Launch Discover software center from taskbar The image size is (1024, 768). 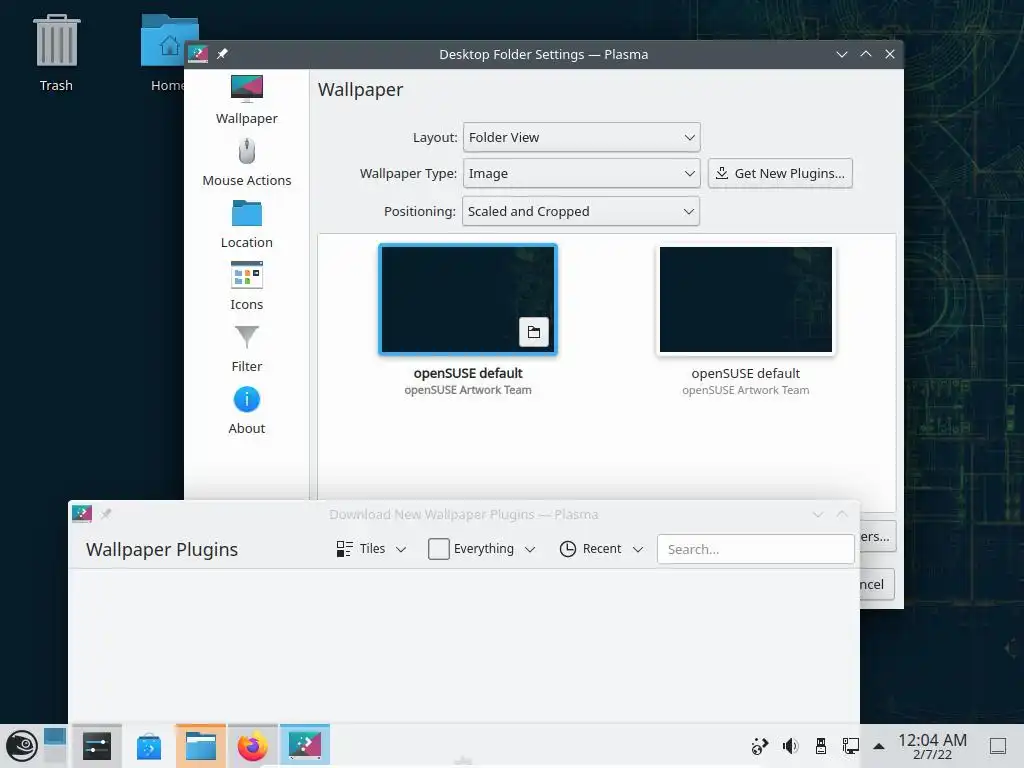[x=149, y=746]
